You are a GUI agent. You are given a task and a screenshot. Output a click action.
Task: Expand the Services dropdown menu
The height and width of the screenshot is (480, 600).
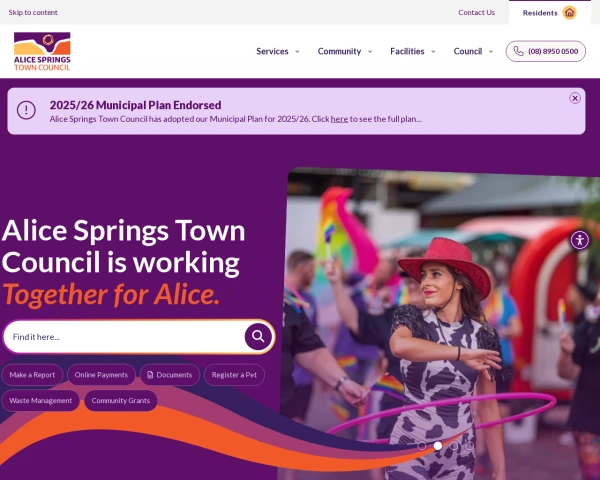pyautogui.click(x=278, y=51)
